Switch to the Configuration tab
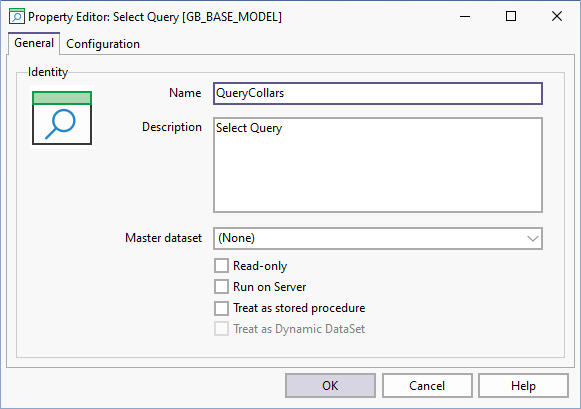The height and width of the screenshot is (409, 581). (103, 44)
